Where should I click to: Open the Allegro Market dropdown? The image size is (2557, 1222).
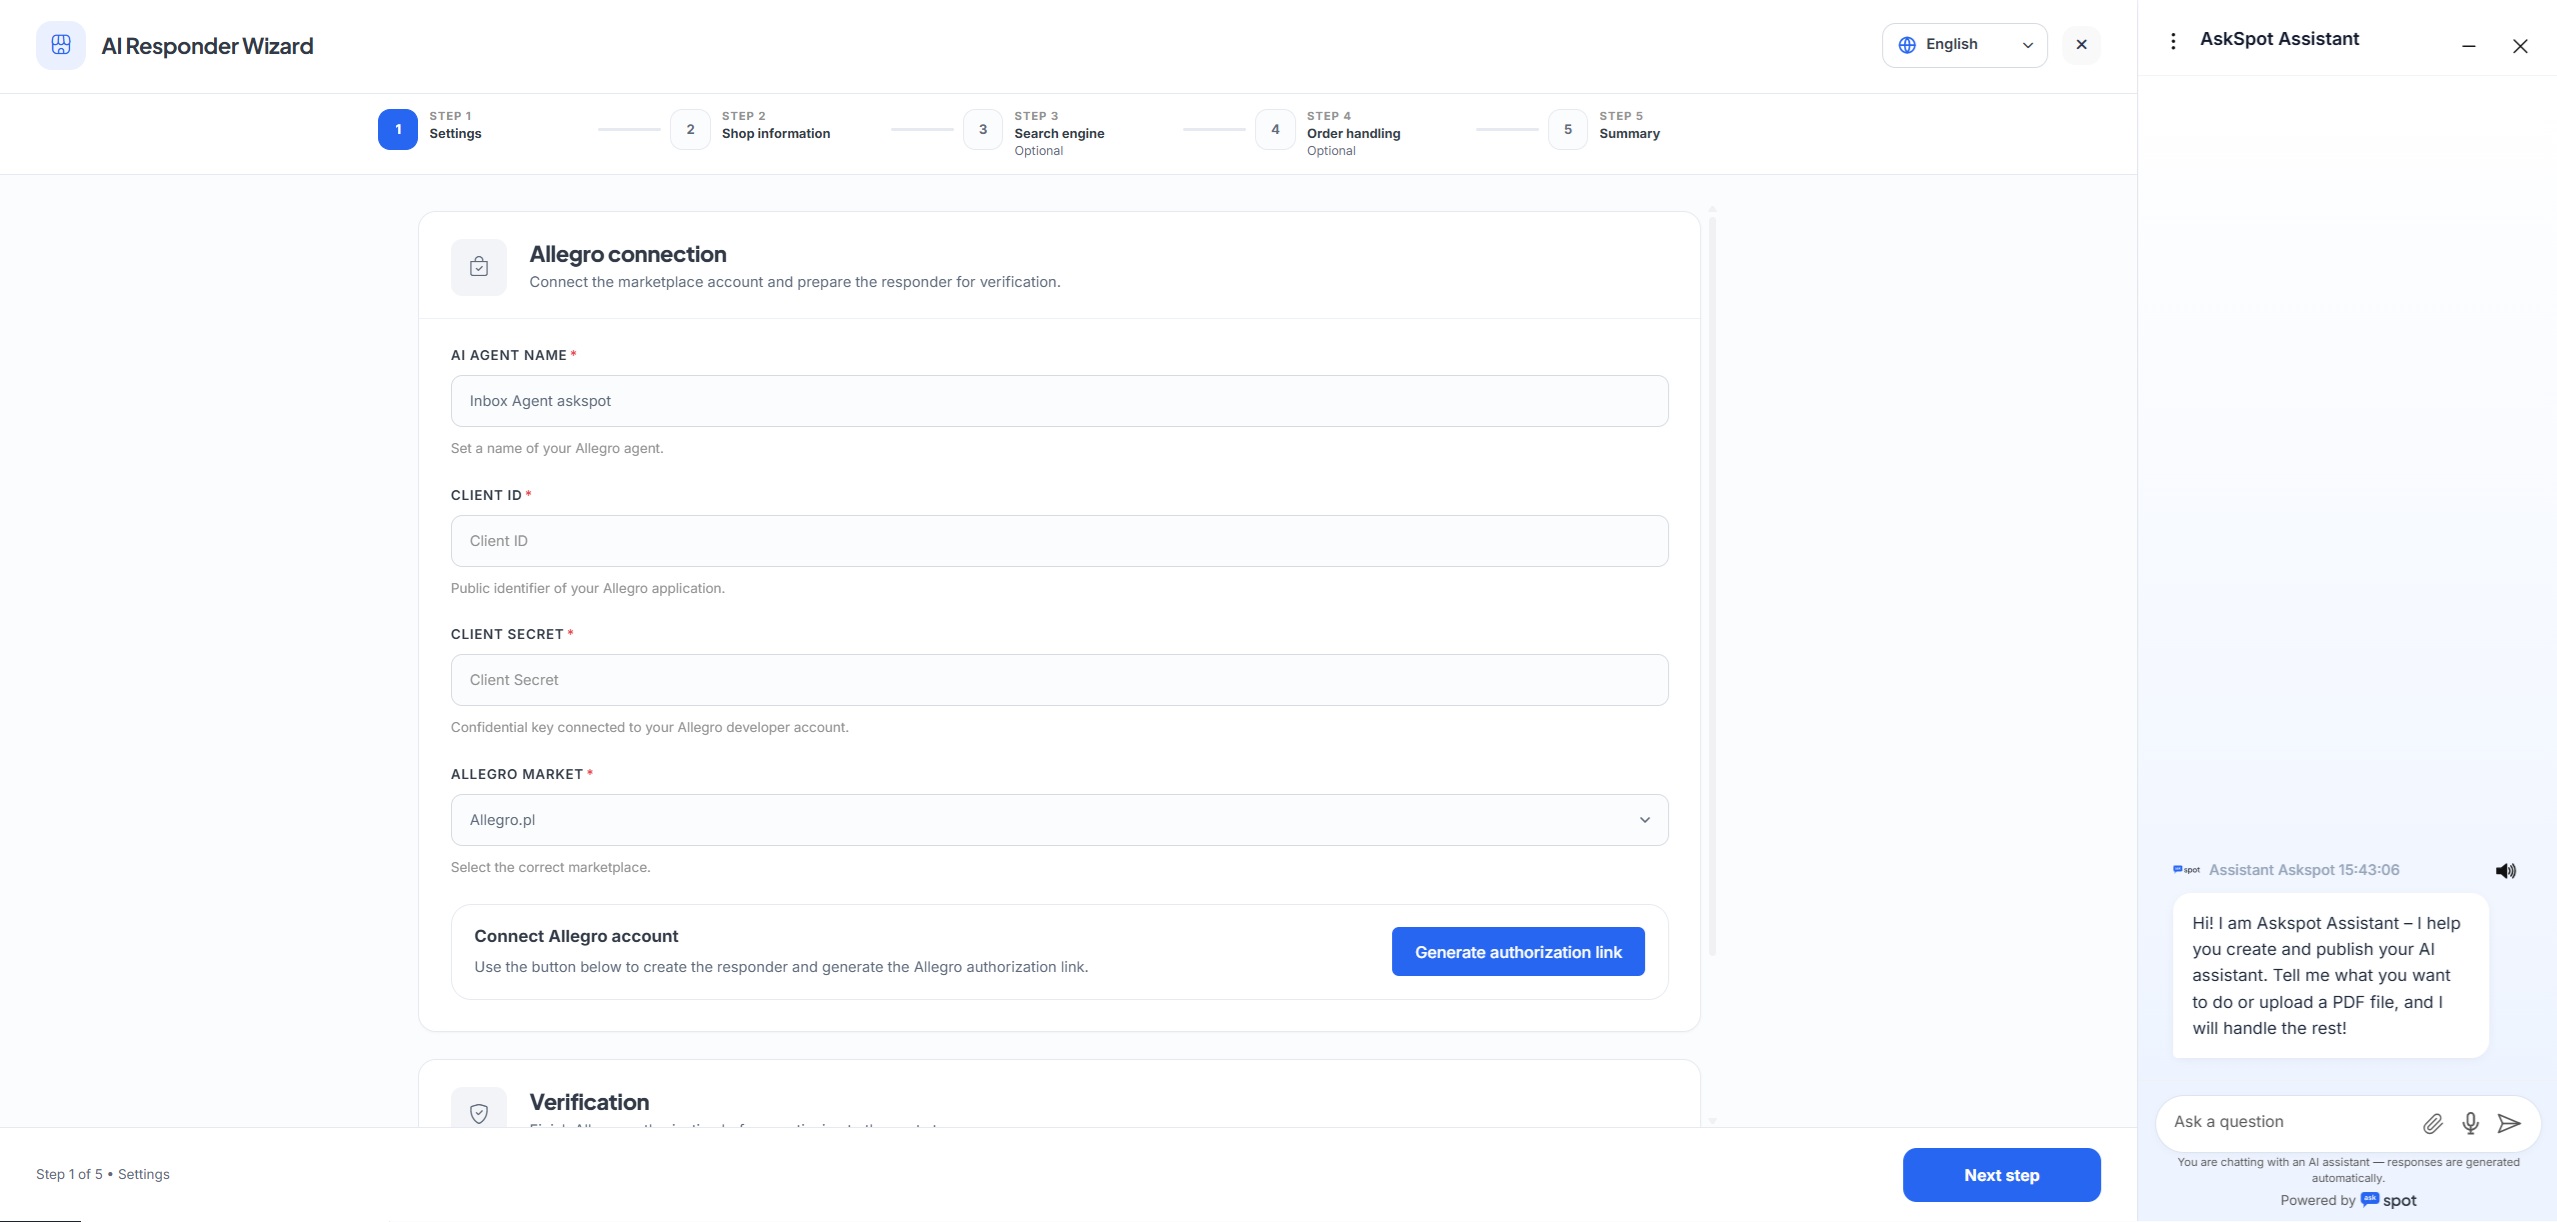click(x=1059, y=820)
